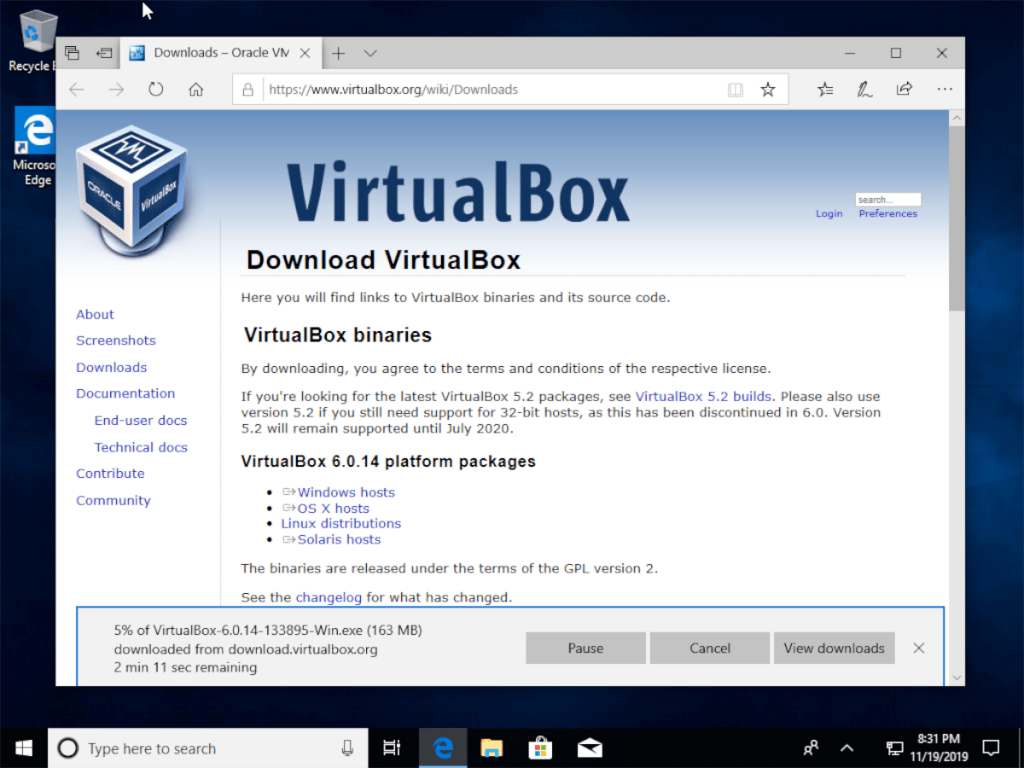
Task: Click inside the address bar
Action: (x=450, y=89)
